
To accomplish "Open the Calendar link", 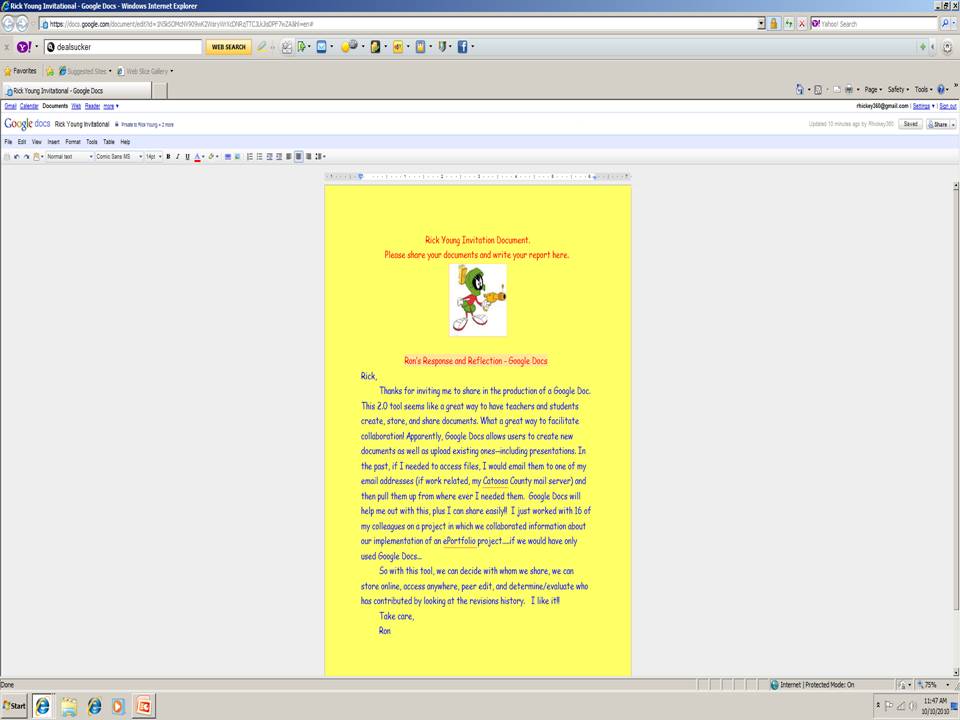I will pyautogui.click(x=29, y=106).
